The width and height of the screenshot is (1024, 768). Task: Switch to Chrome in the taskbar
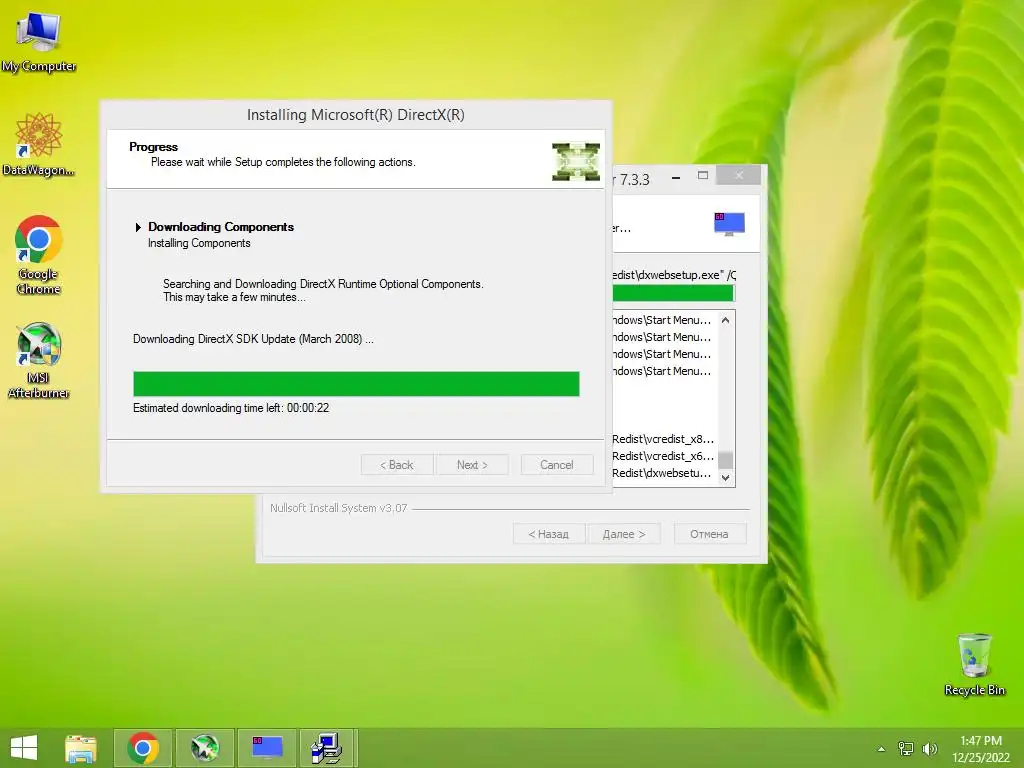pyautogui.click(x=143, y=748)
